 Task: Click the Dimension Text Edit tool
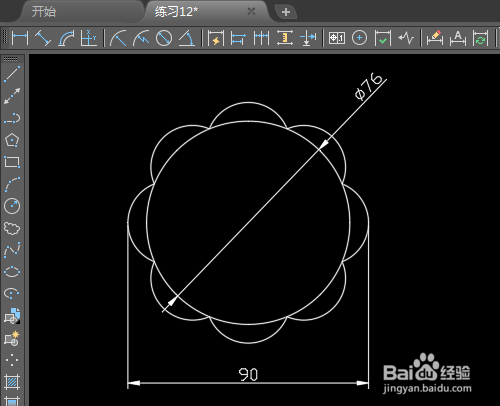pyautogui.click(x=458, y=38)
